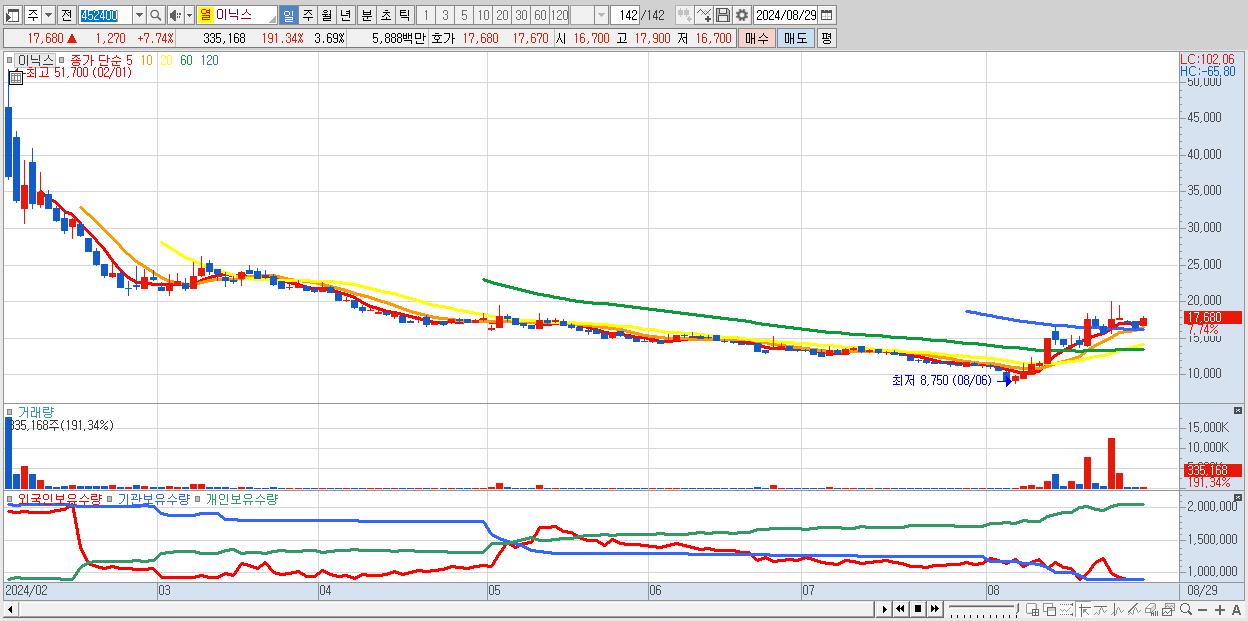
Task: Click the 열 badge before stock name
Action: (x=205, y=15)
